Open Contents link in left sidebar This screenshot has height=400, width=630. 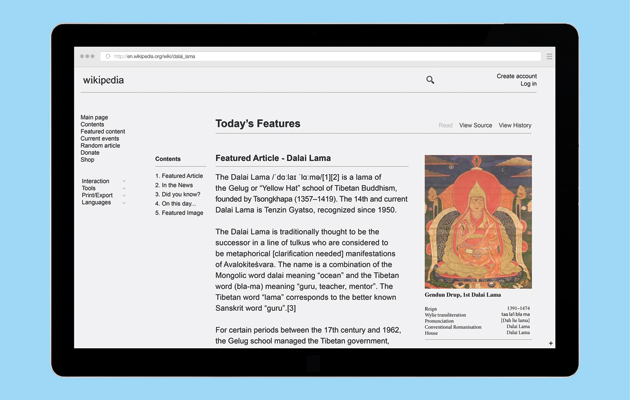click(92, 124)
